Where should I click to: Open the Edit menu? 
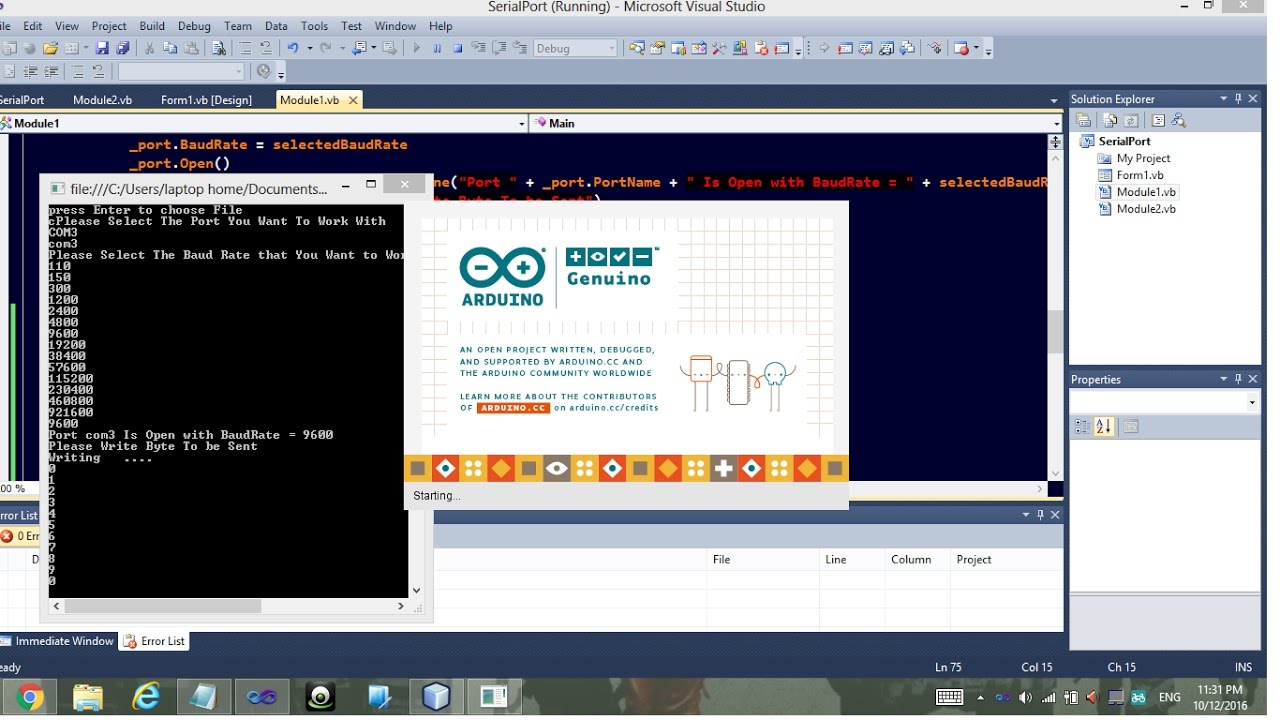tap(33, 26)
